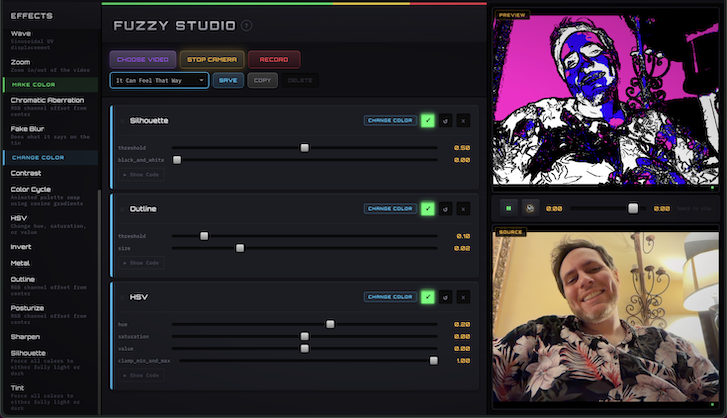The height and width of the screenshot is (418, 727).
Task: Remove the HSV effect with X
Action: point(463,297)
